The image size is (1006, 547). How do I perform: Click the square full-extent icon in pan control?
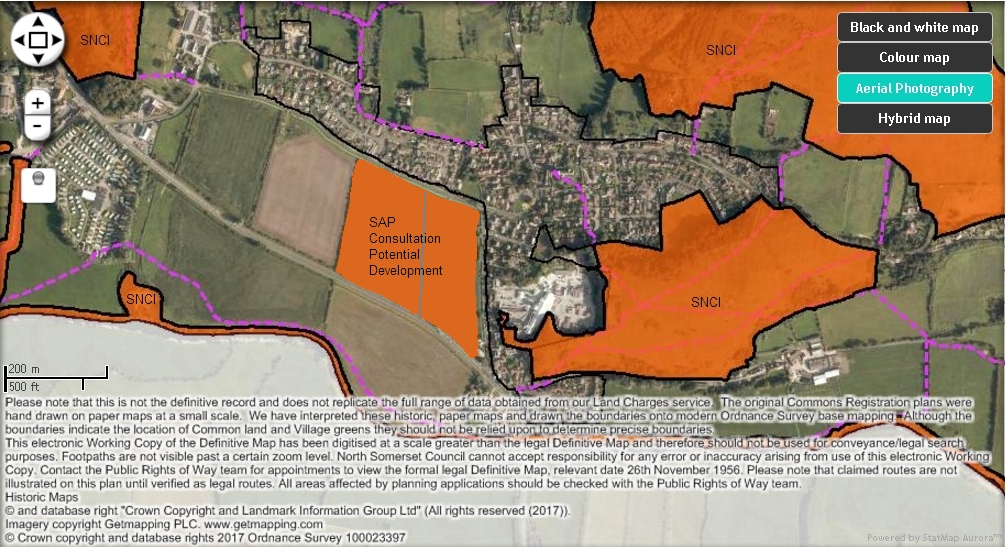(x=38, y=40)
